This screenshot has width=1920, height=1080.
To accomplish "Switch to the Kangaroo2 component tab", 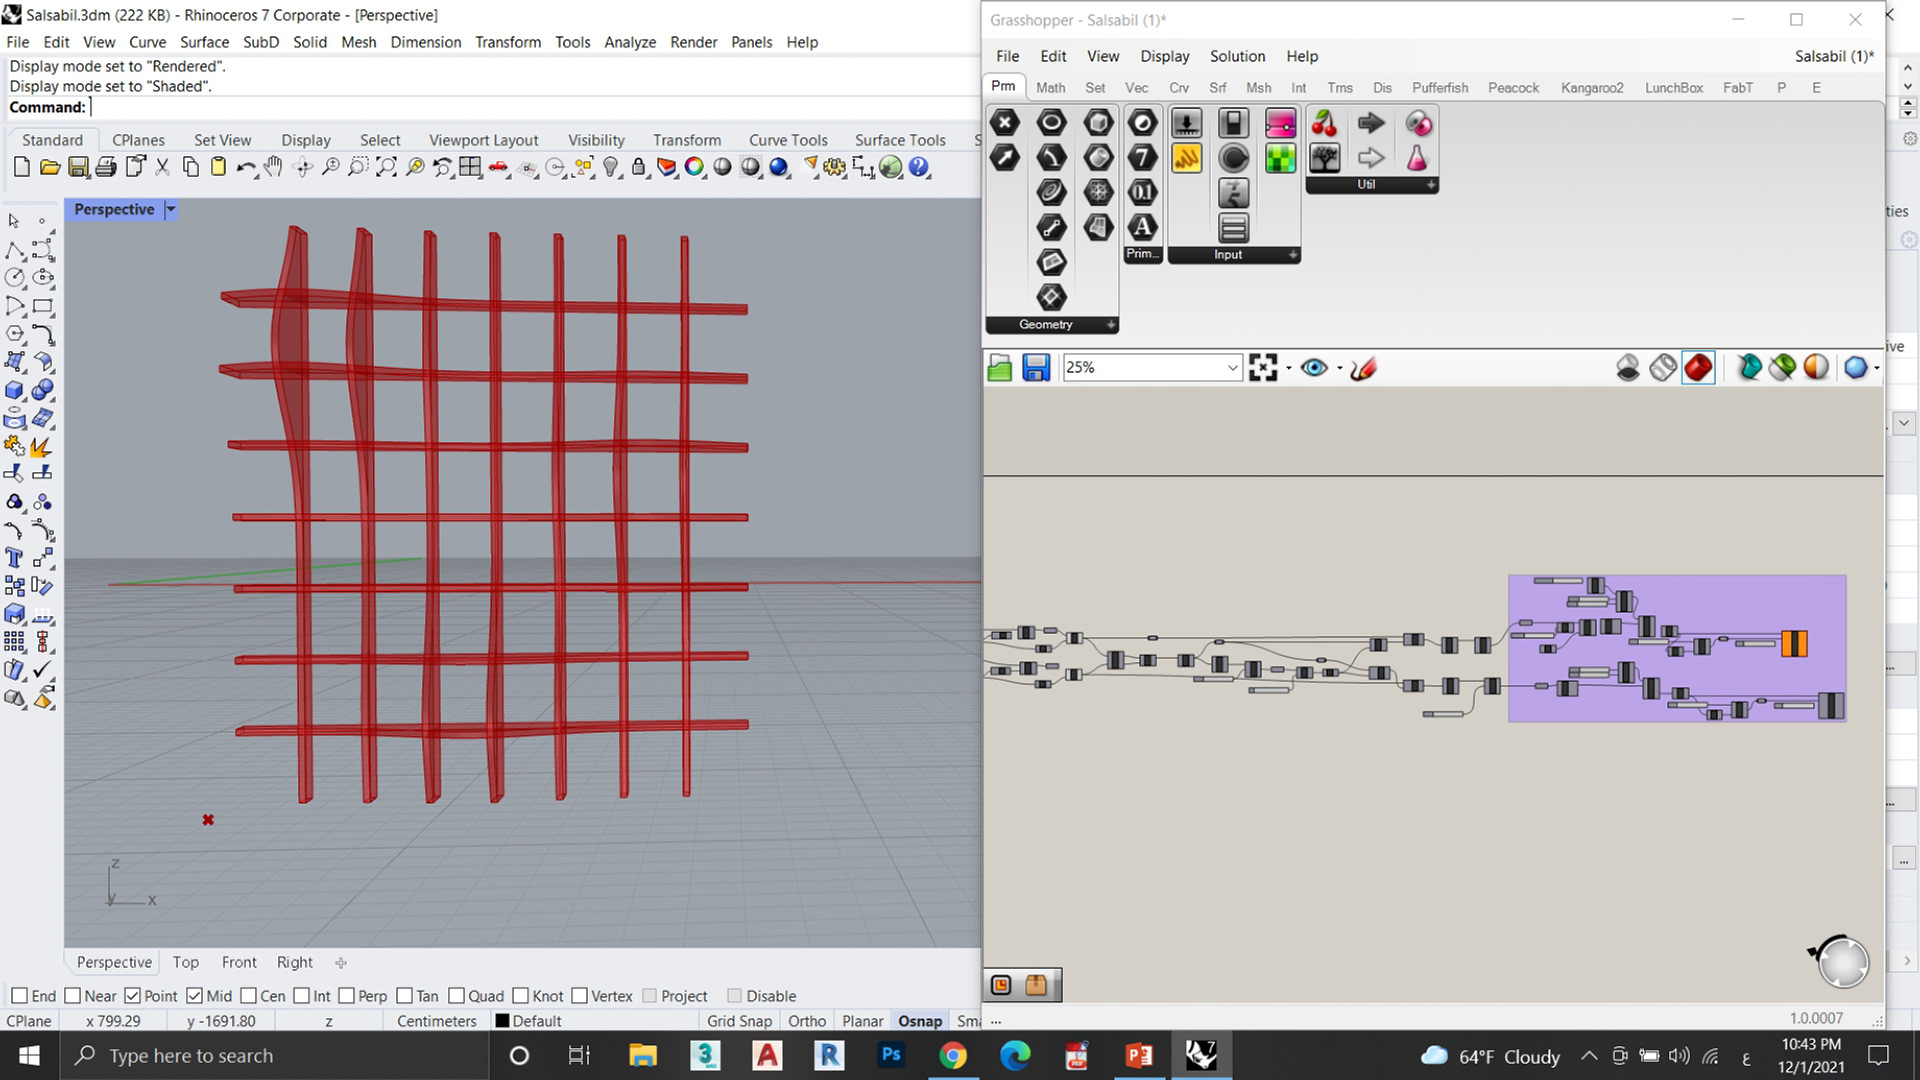I will 1592,88.
